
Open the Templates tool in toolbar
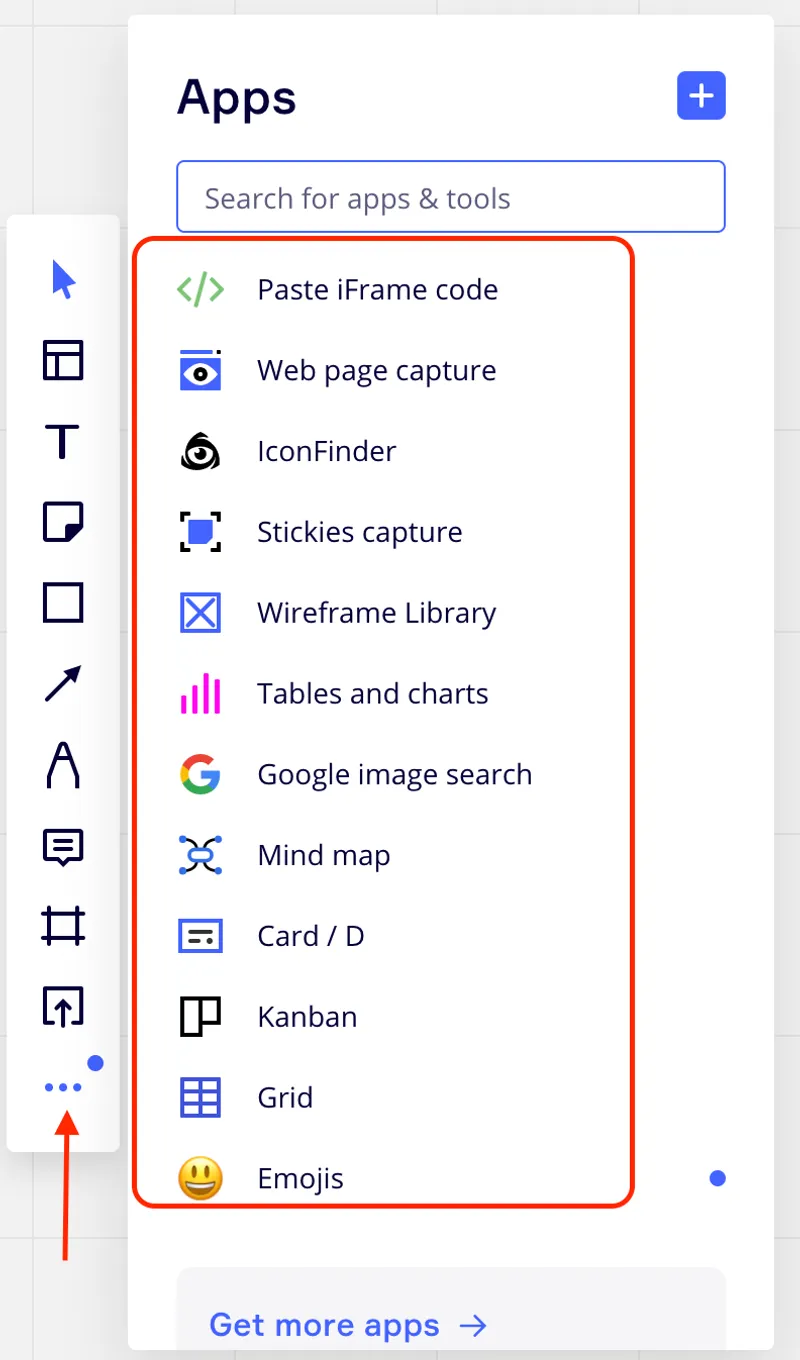click(63, 360)
